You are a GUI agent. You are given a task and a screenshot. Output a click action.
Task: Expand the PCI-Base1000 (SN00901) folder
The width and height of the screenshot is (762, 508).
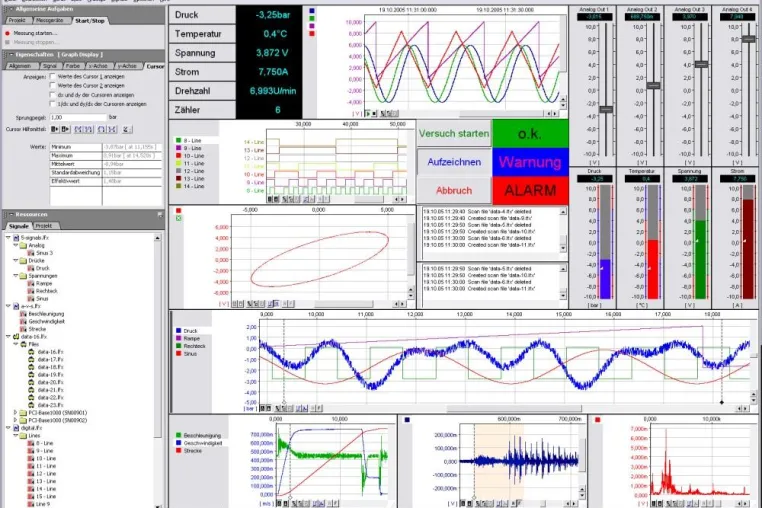pyautogui.click(x=16, y=413)
